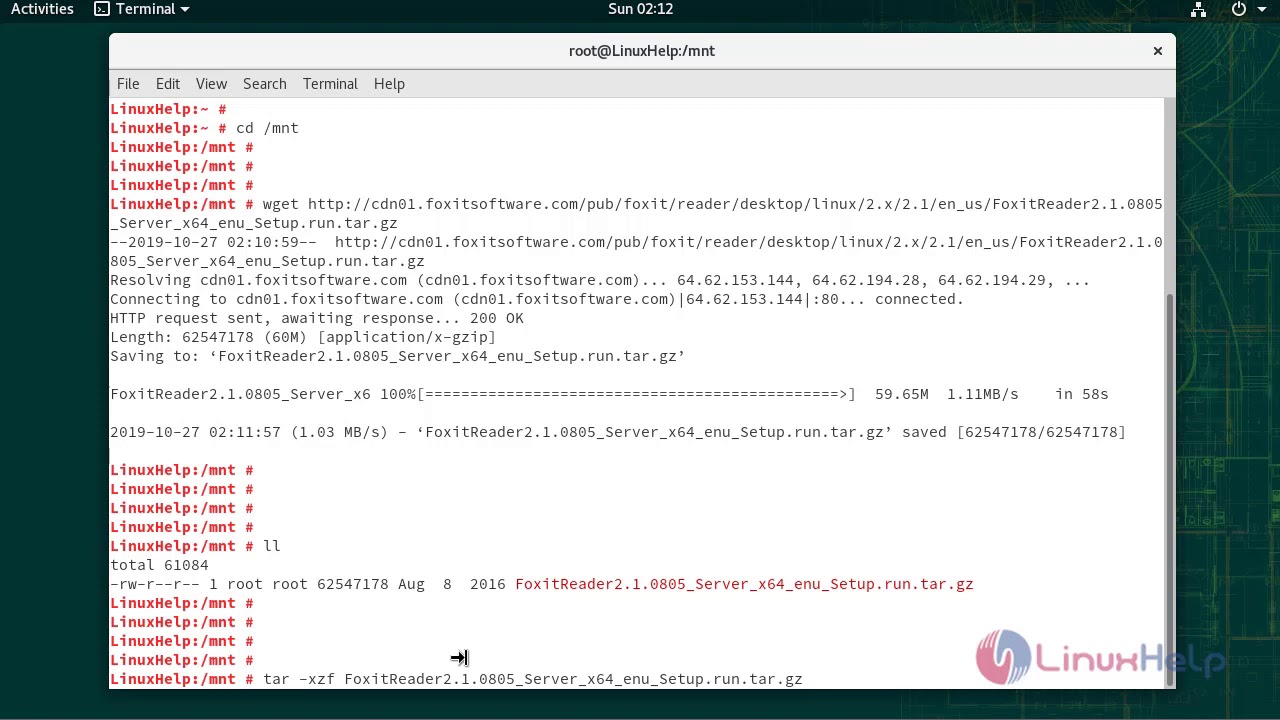Close the terminal window
Screen dimensions: 1280x720
pyautogui.click(x=1158, y=51)
